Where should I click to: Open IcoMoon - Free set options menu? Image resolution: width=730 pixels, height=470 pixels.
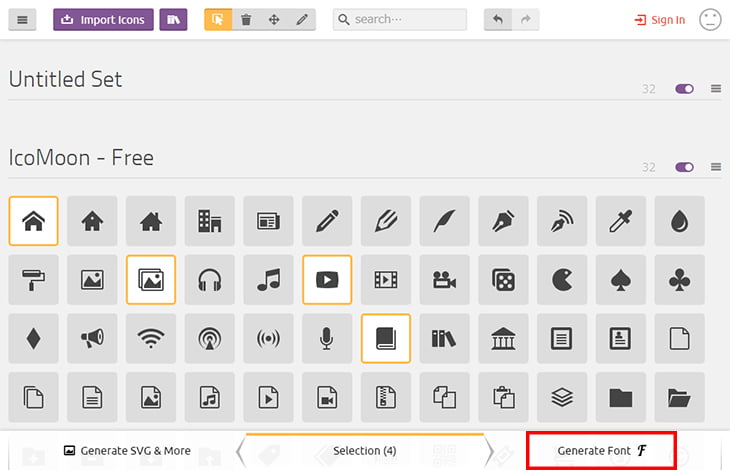(715, 167)
